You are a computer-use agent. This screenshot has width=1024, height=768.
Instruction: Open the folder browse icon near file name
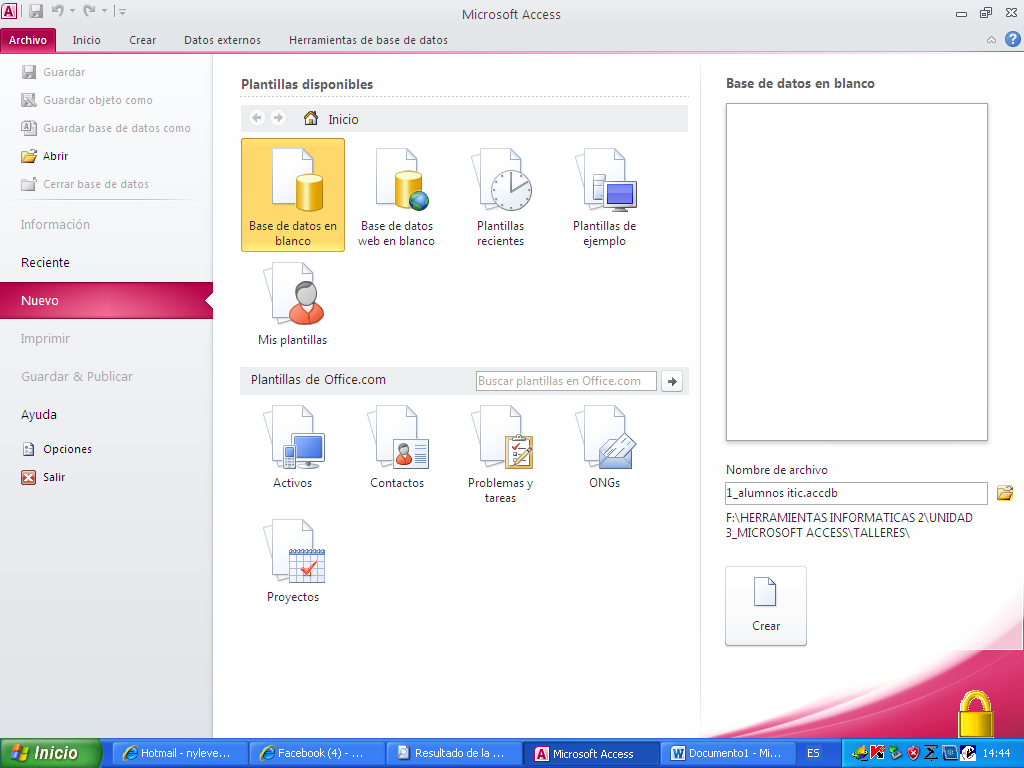[1004, 493]
